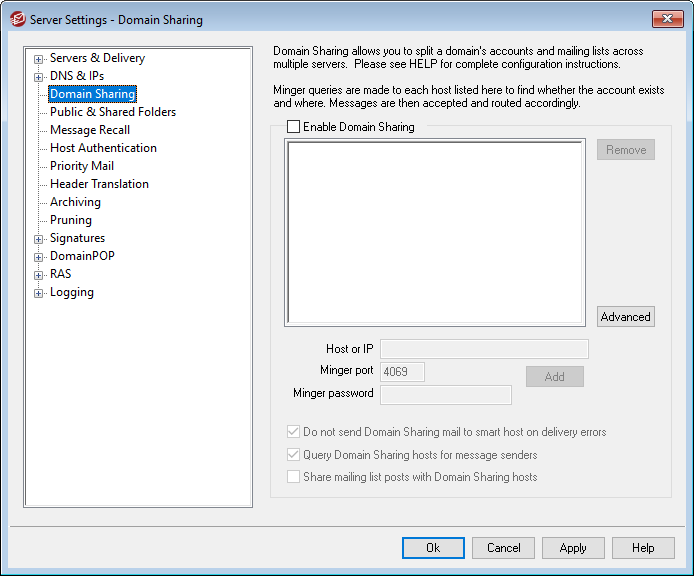Image resolution: width=694 pixels, height=576 pixels.
Task: Go to Host Authentication settings
Action: pyautogui.click(x=103, y=148)
